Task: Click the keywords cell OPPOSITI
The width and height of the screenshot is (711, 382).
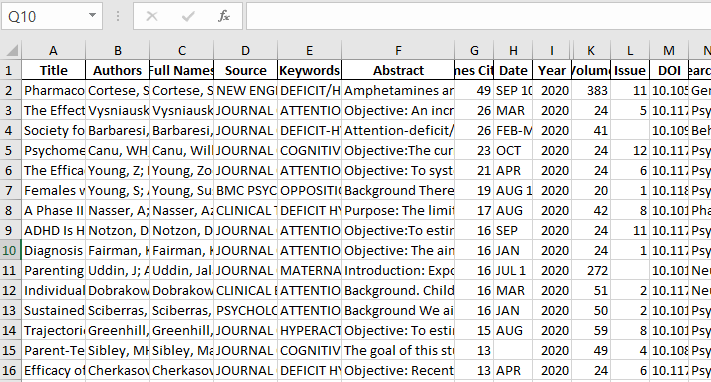Action: pos(309,191)
